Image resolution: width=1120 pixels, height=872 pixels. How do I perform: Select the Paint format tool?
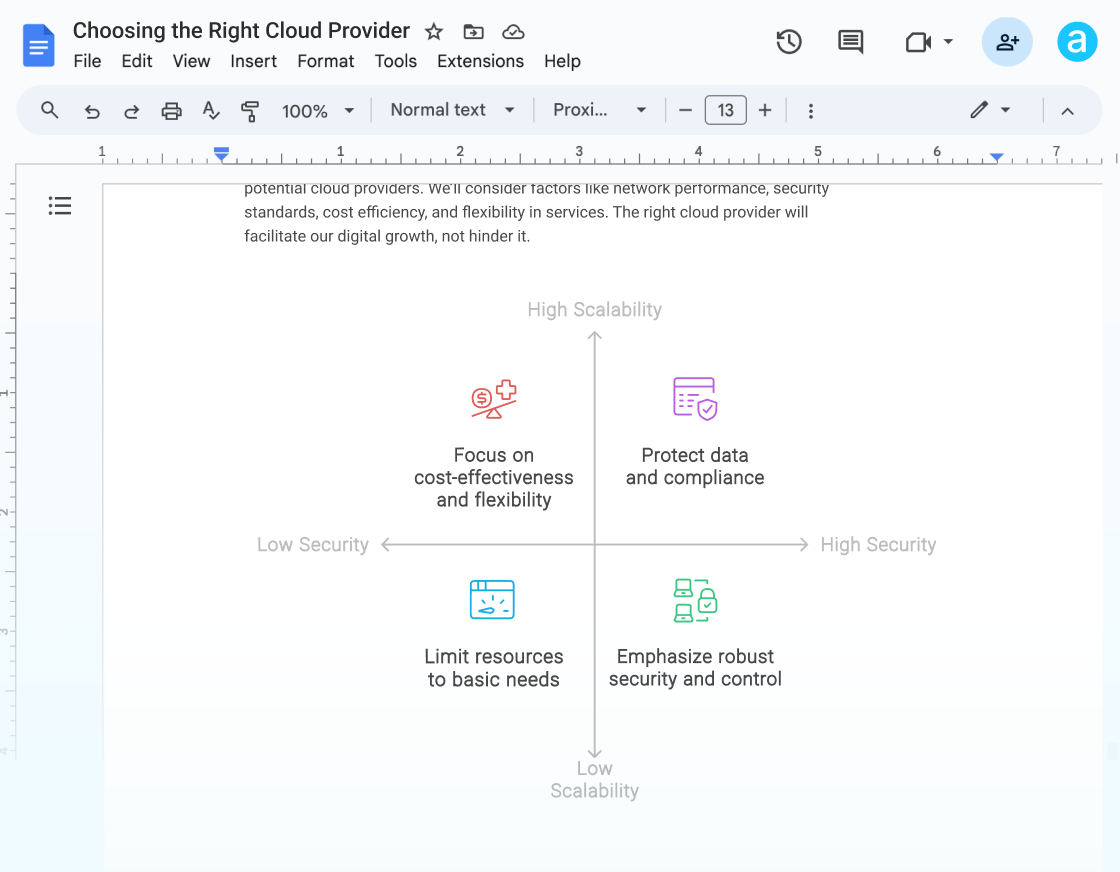251,110
